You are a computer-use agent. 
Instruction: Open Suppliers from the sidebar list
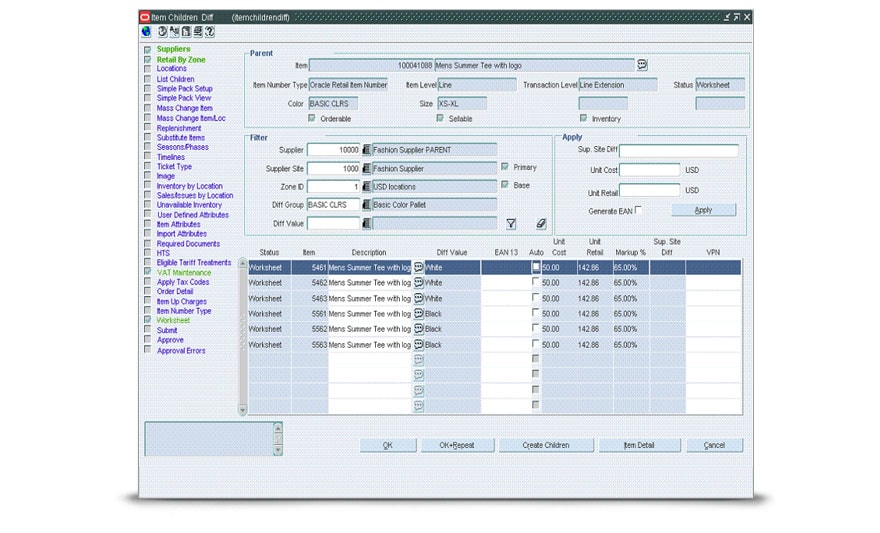[173, 49]
